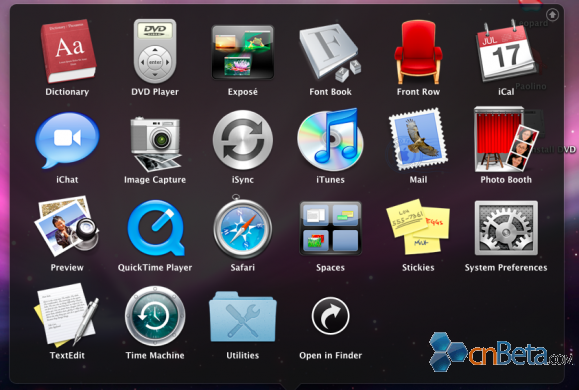
Task: Open Spaces
Action: click(x=330, y=228)
